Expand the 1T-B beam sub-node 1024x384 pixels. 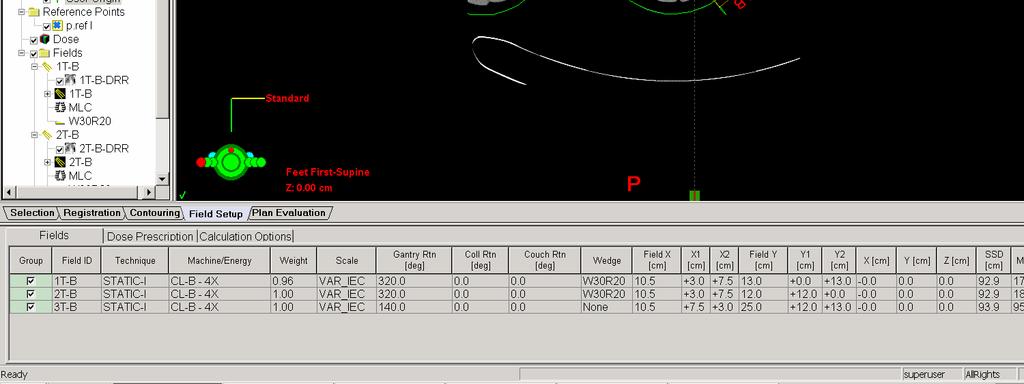tap(48, 94)
